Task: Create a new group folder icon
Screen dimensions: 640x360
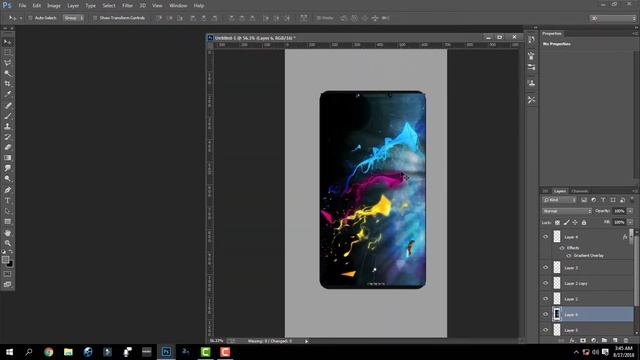Action: coord(604,340)
